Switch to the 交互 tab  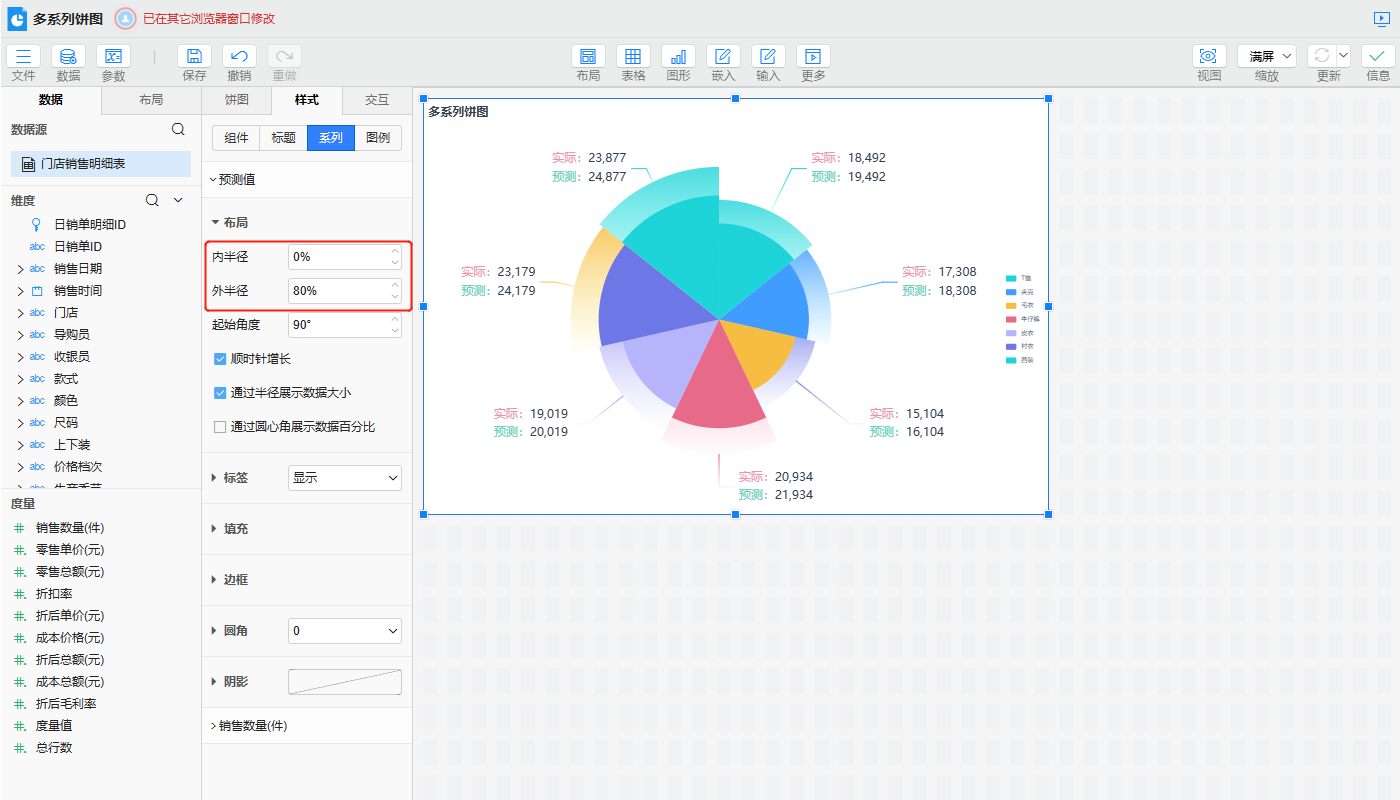(x=376, y=100)
